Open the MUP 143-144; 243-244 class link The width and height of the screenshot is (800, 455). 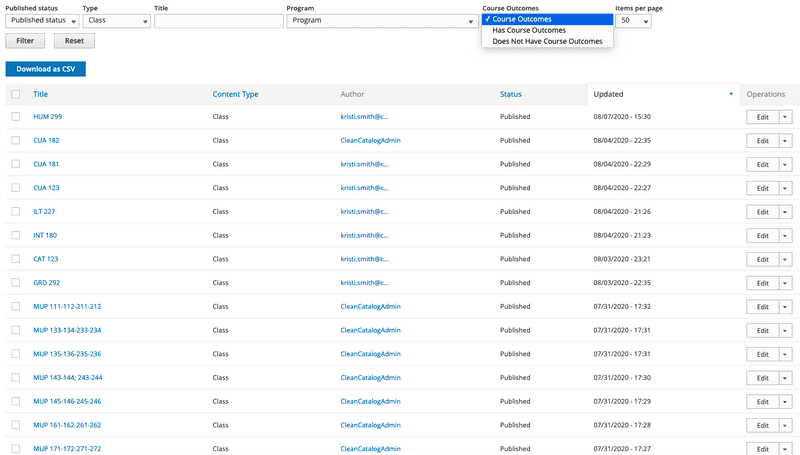click(x=68, y=378)
